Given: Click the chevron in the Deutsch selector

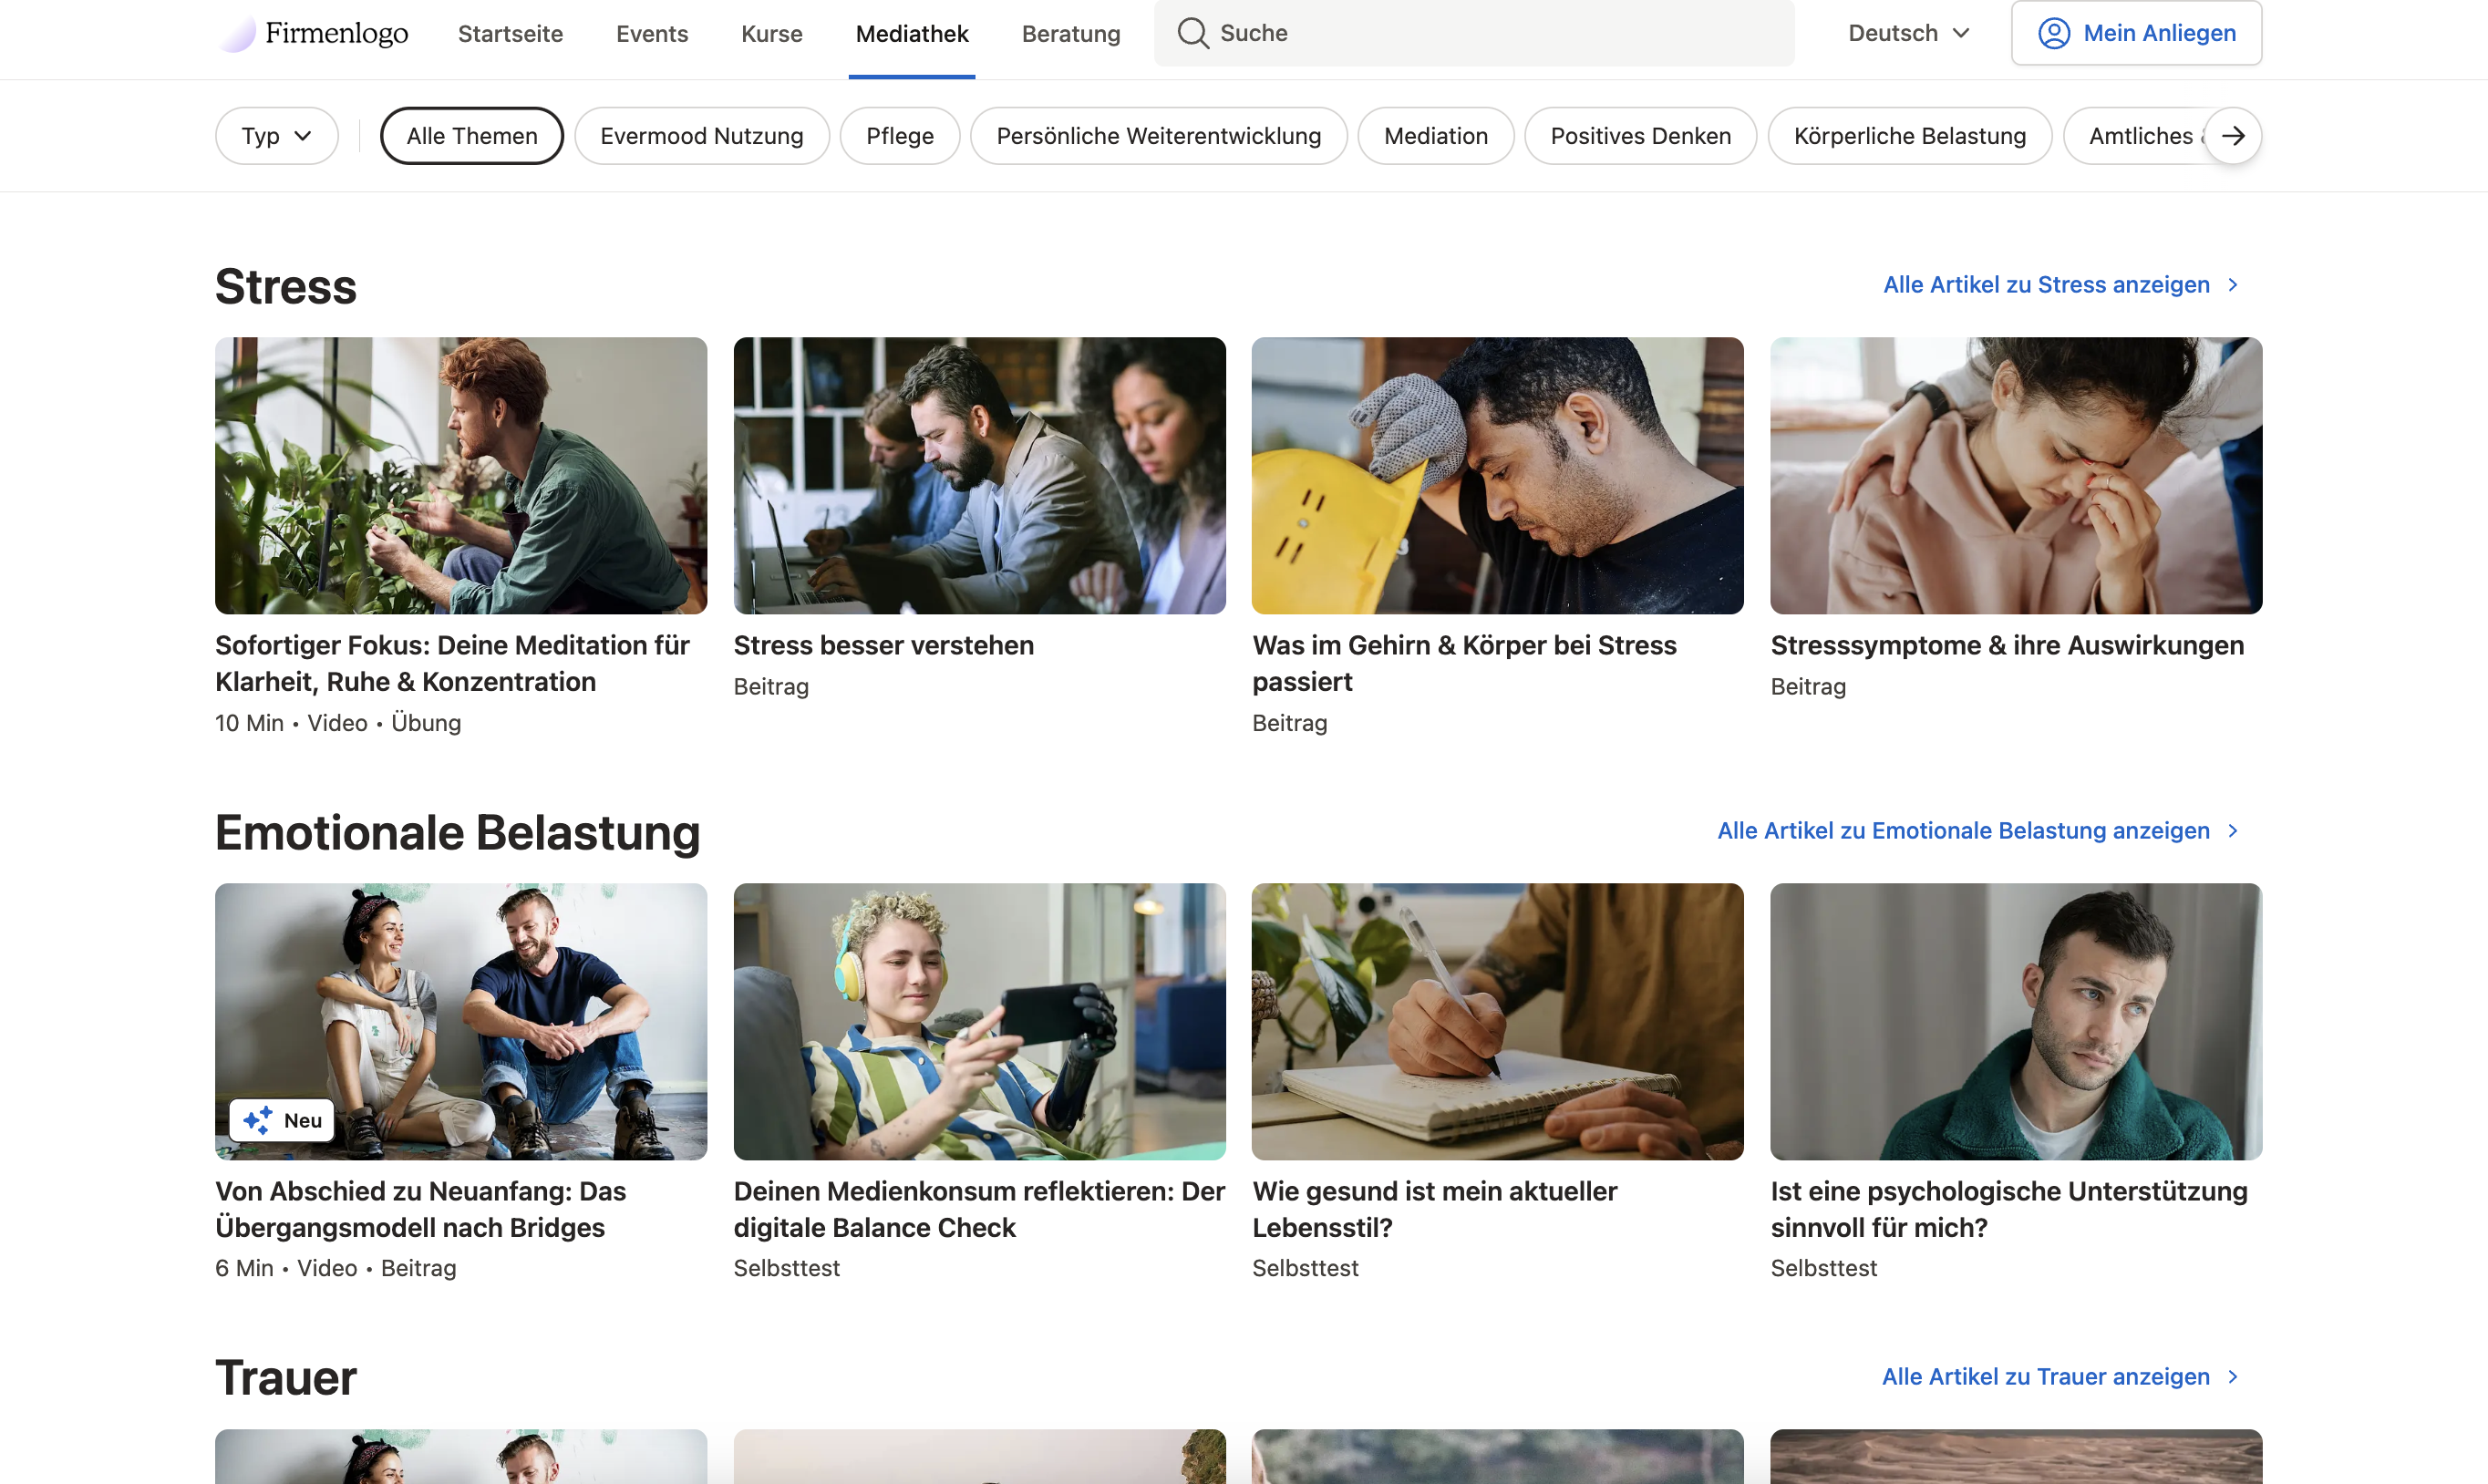Looking at the screenshot, I should (x=1961, y=33).
